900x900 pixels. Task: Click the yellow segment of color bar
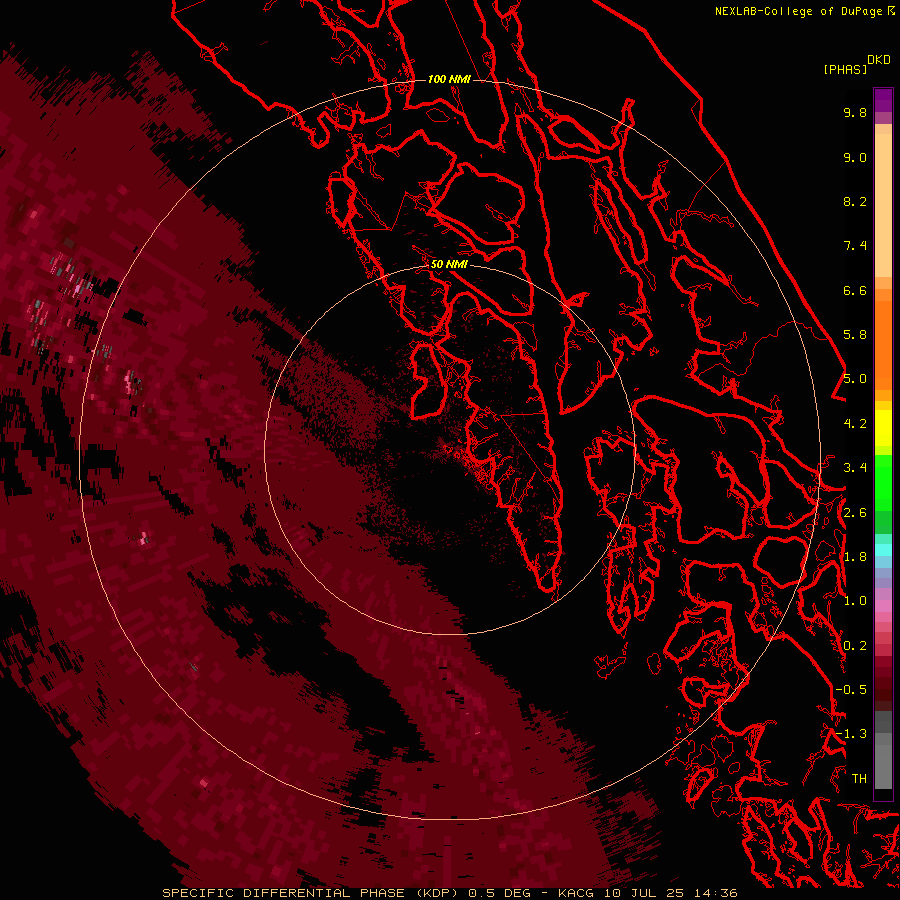(x=883, y=428)
